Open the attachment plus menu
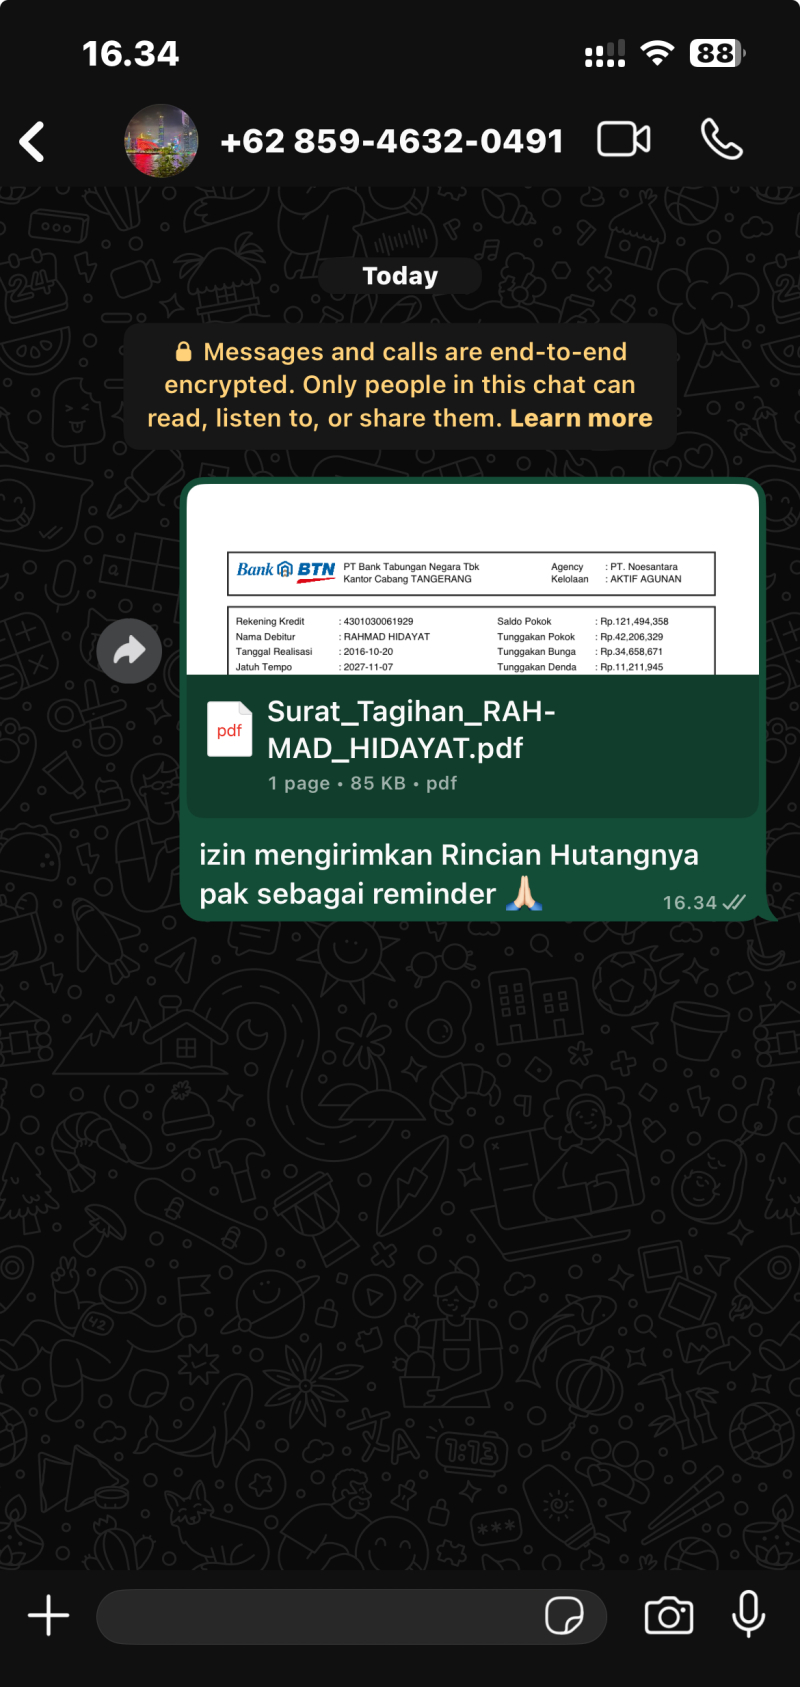Screen dimensions: 800x1687 click(x=48, y=1615)
